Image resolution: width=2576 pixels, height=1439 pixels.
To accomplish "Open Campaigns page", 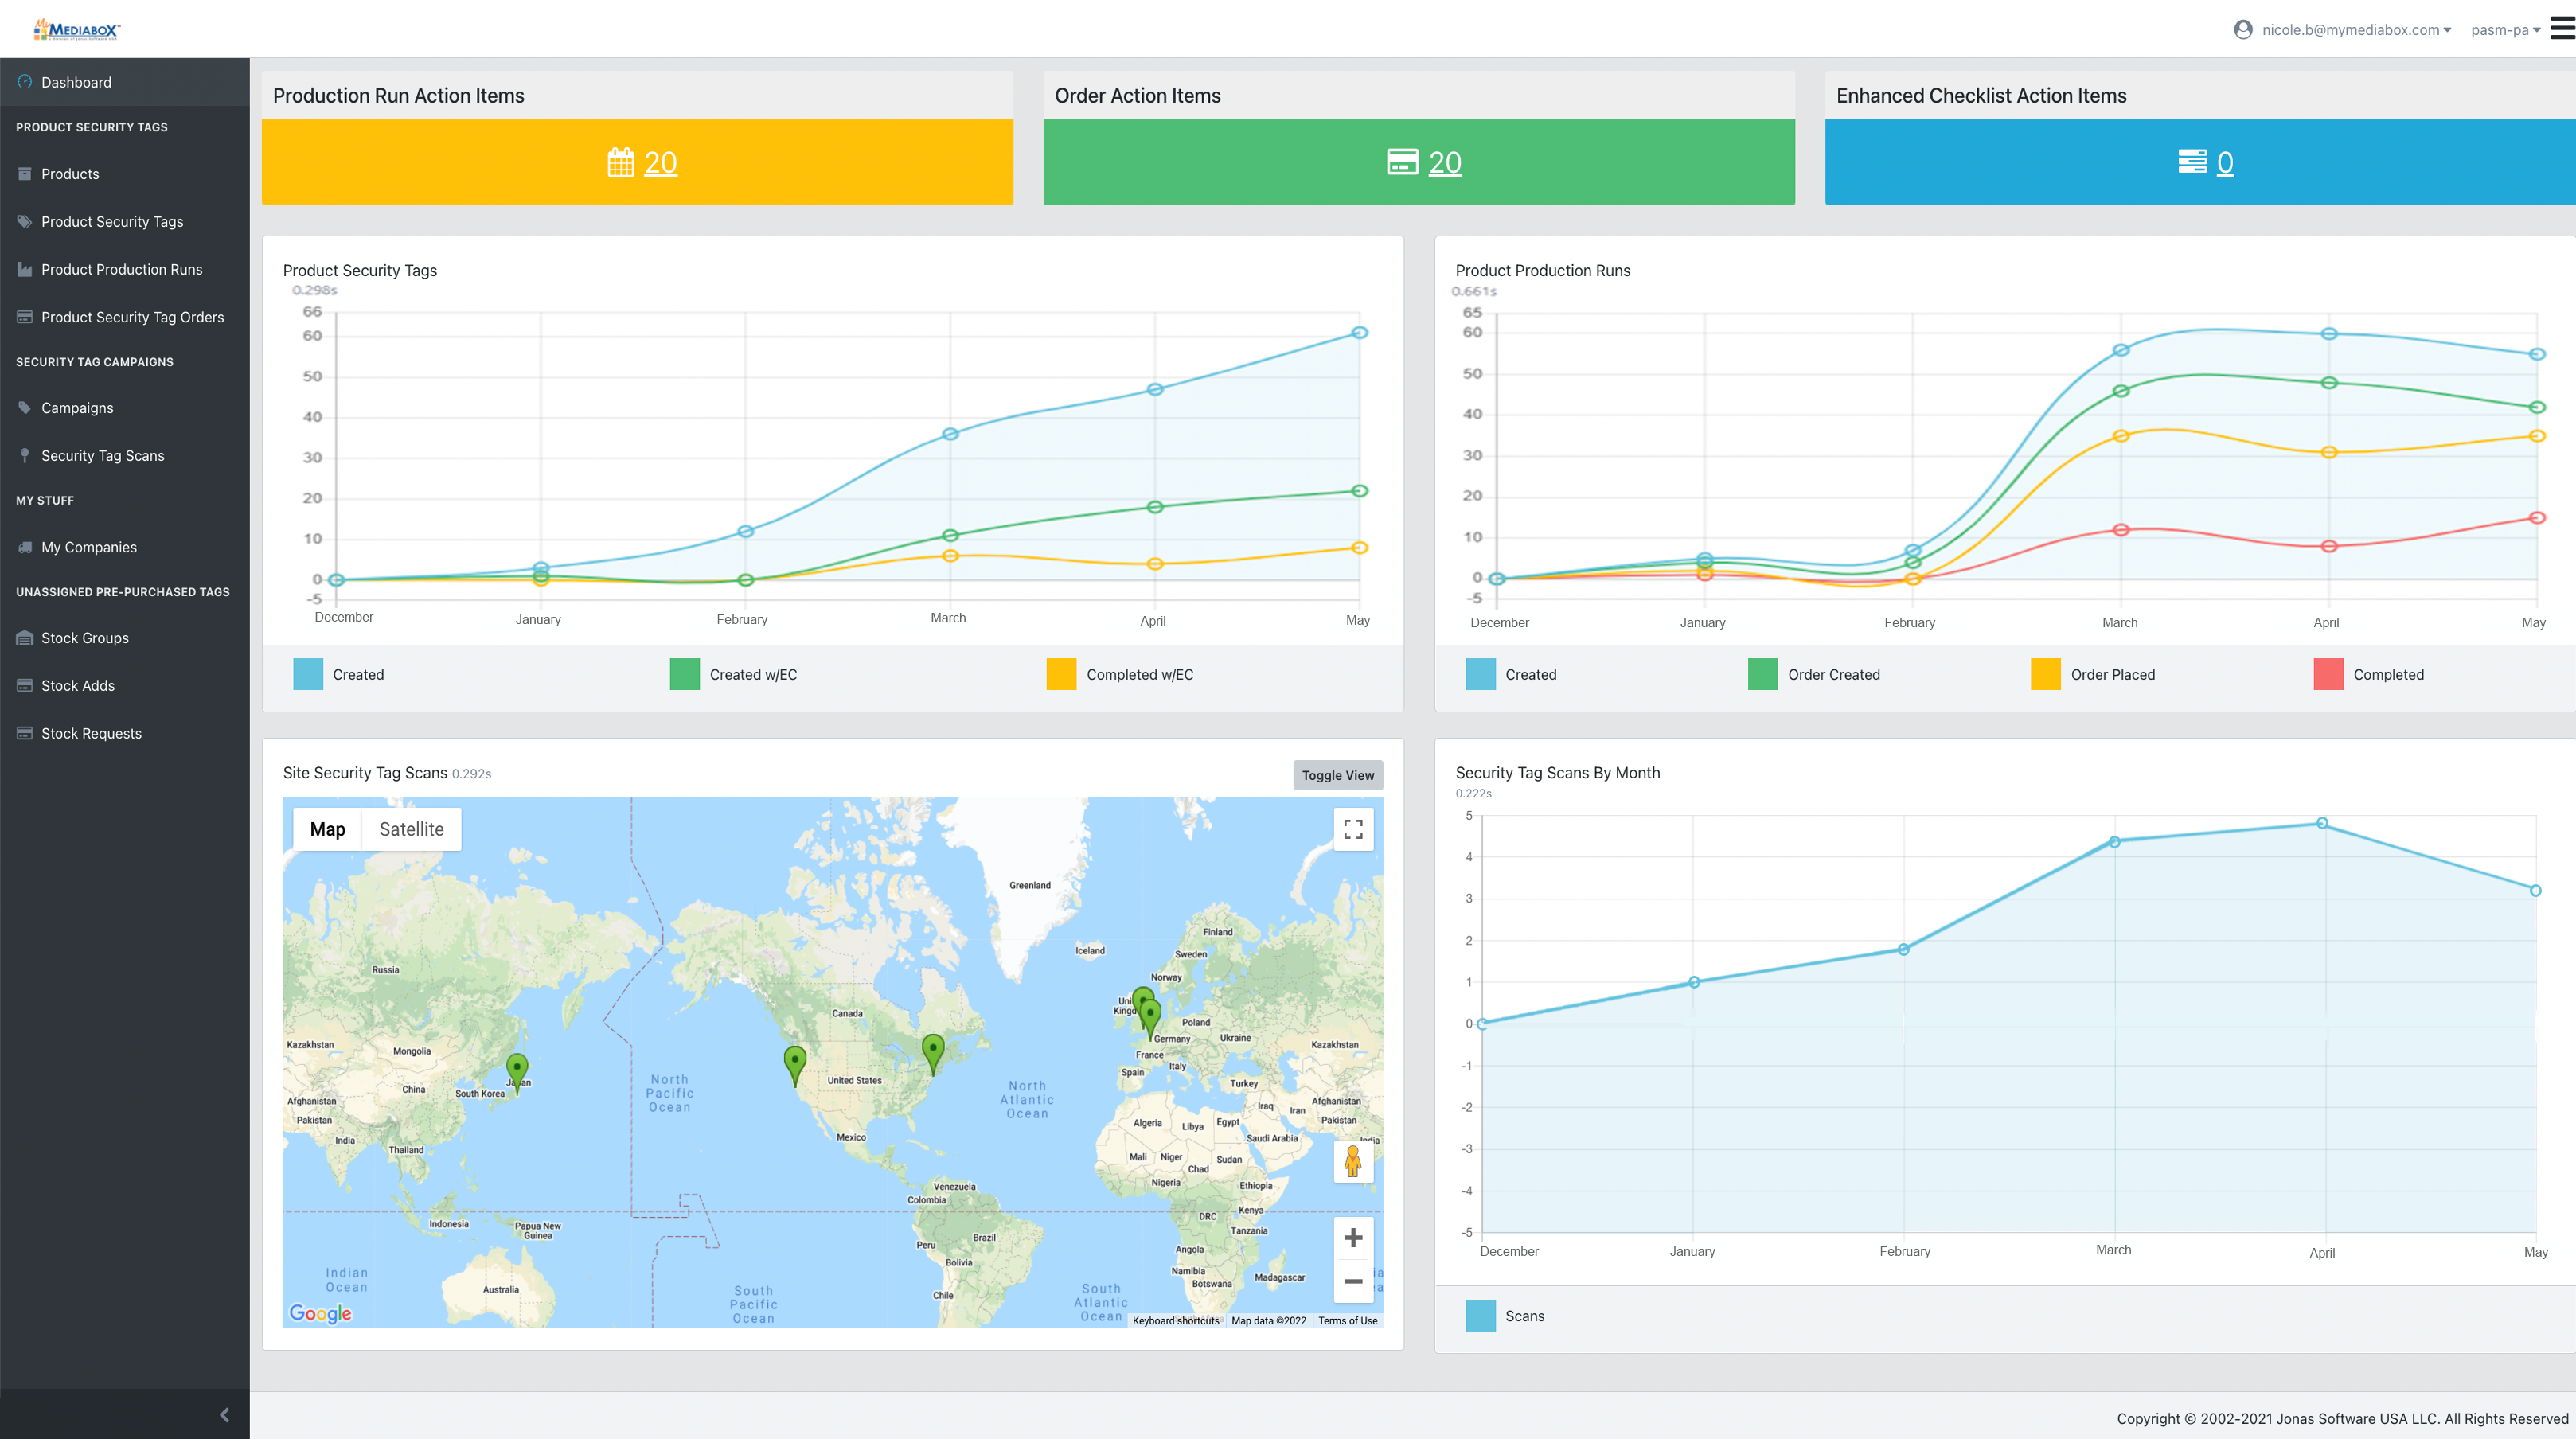I will (125, 408).
